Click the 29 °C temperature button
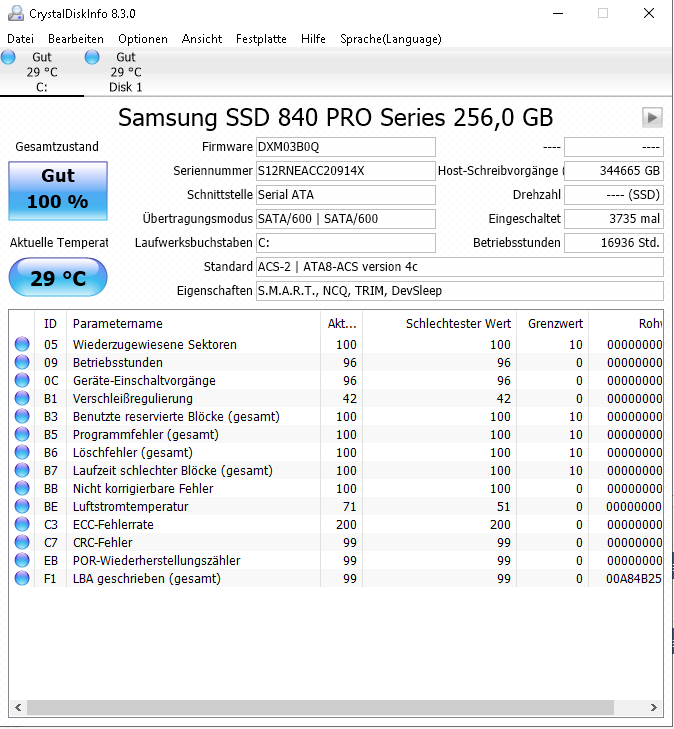The height and width of the screenshot is (729, 674). (x=58, y=278)
